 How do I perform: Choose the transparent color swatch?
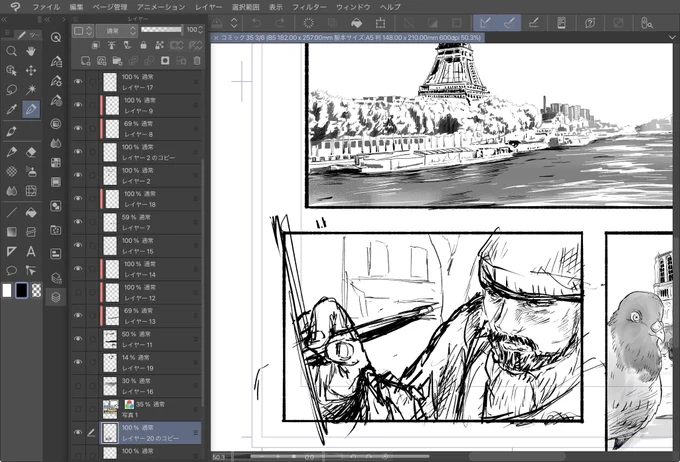(37, 290)
